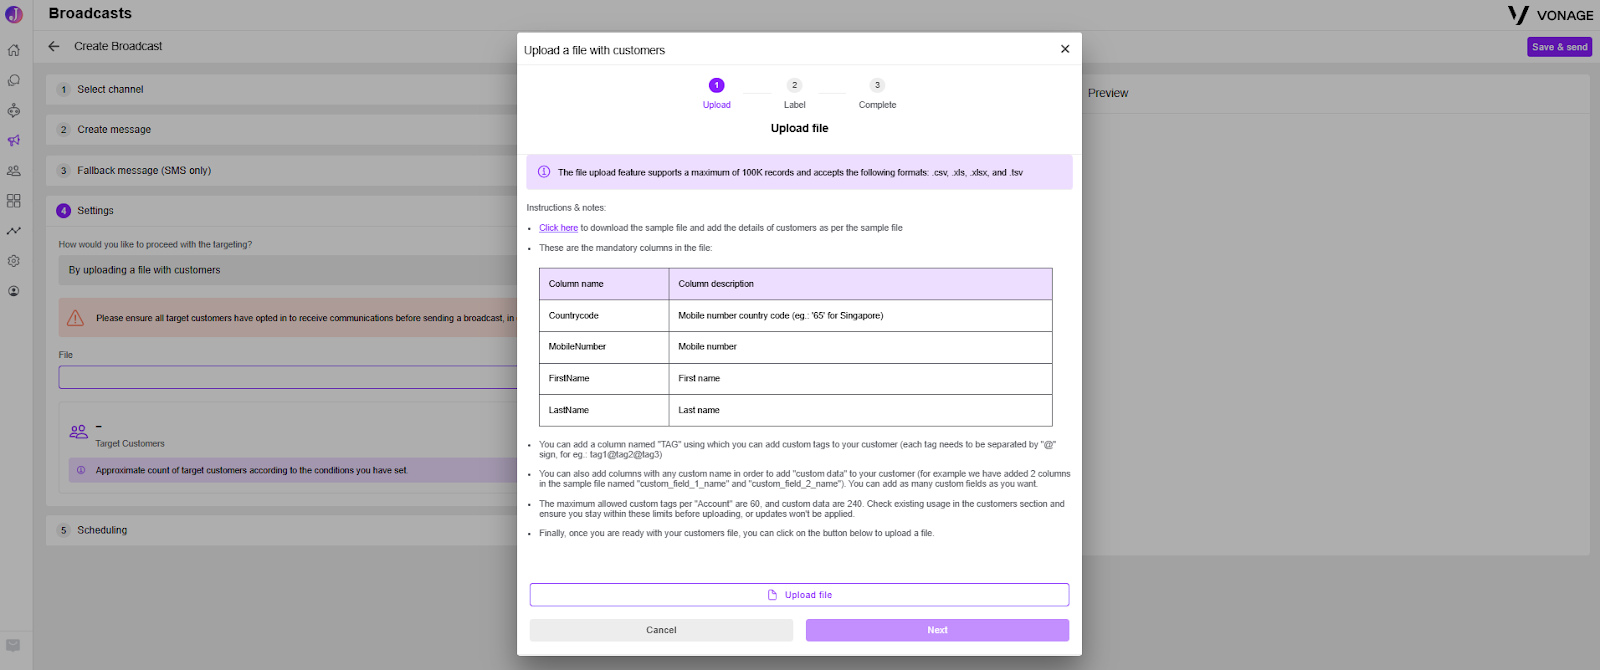The width and height of the screenshot is (1600, 670).
Task: Open the Customers people icon in sidebar
Action: (x=14, y=171)
